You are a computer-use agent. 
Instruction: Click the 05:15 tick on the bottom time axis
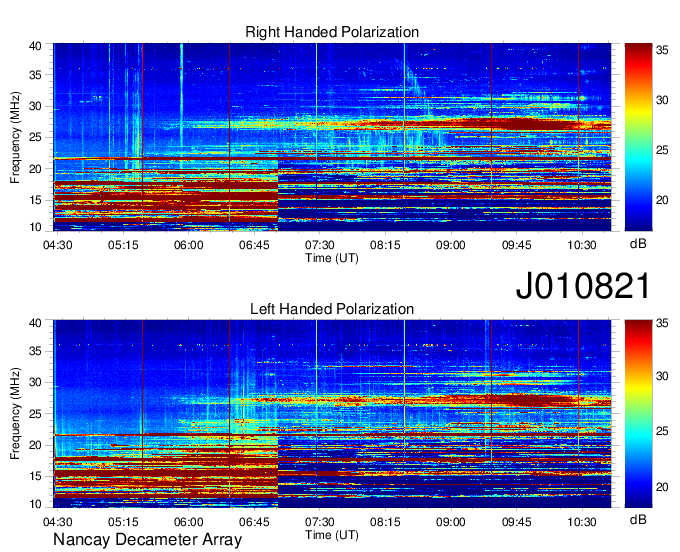(123, 522)
